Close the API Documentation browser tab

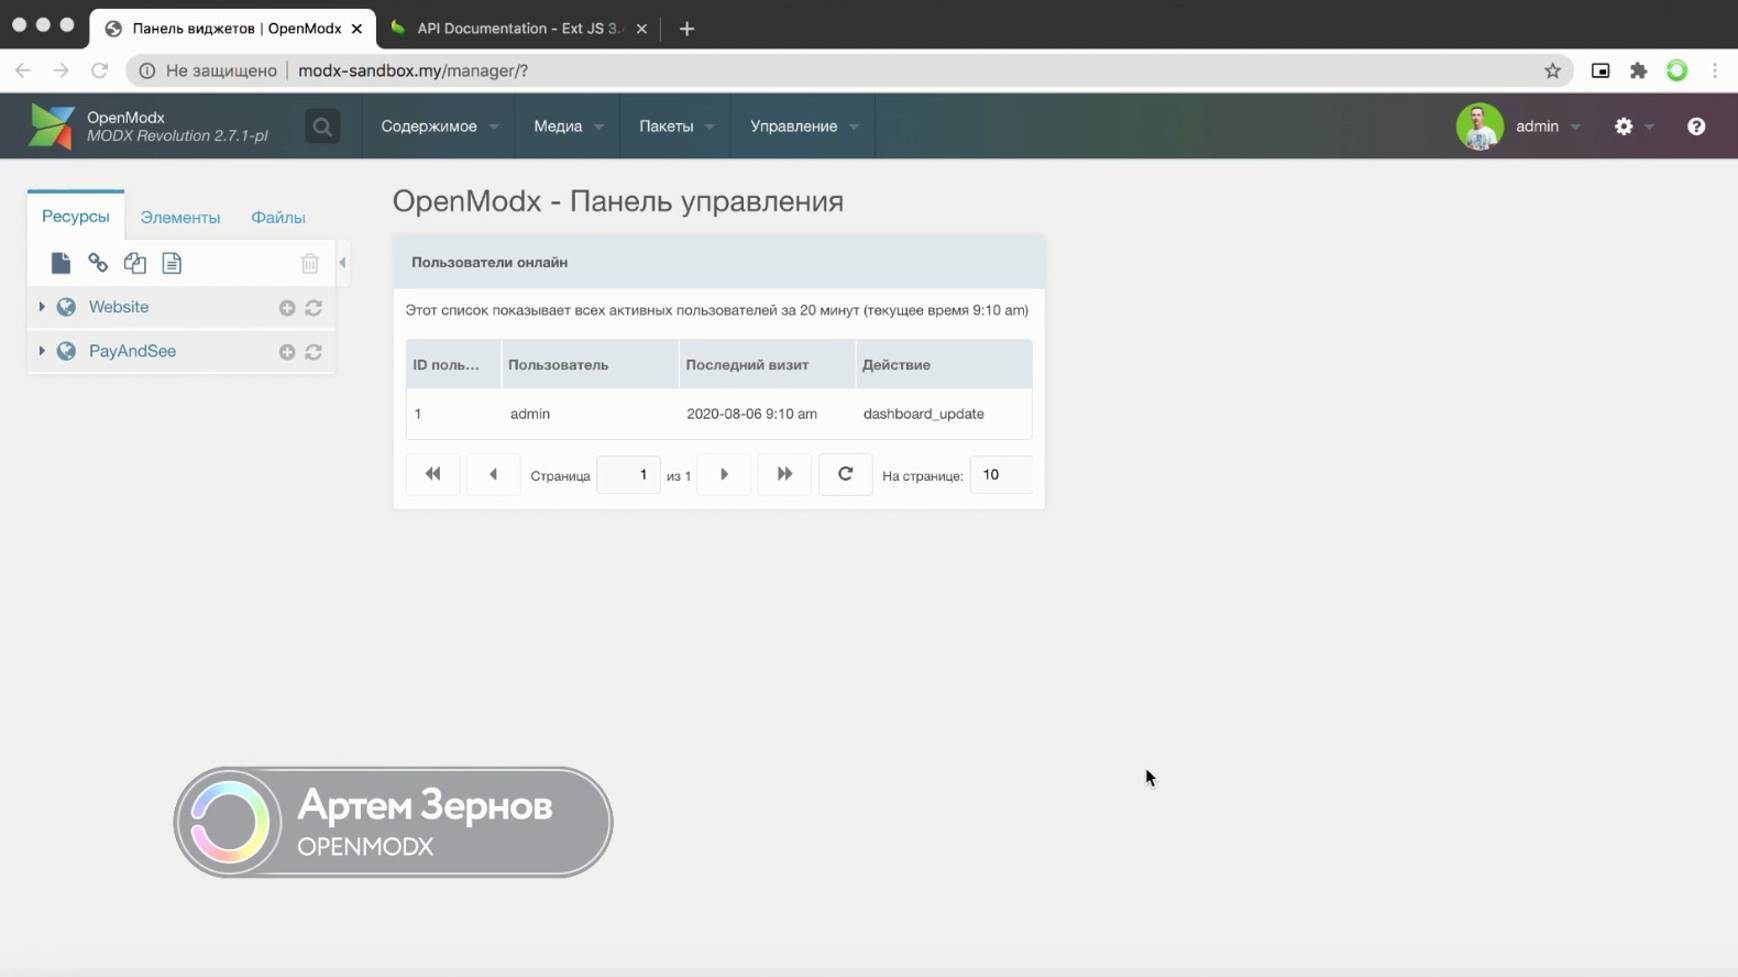(641, 28)
